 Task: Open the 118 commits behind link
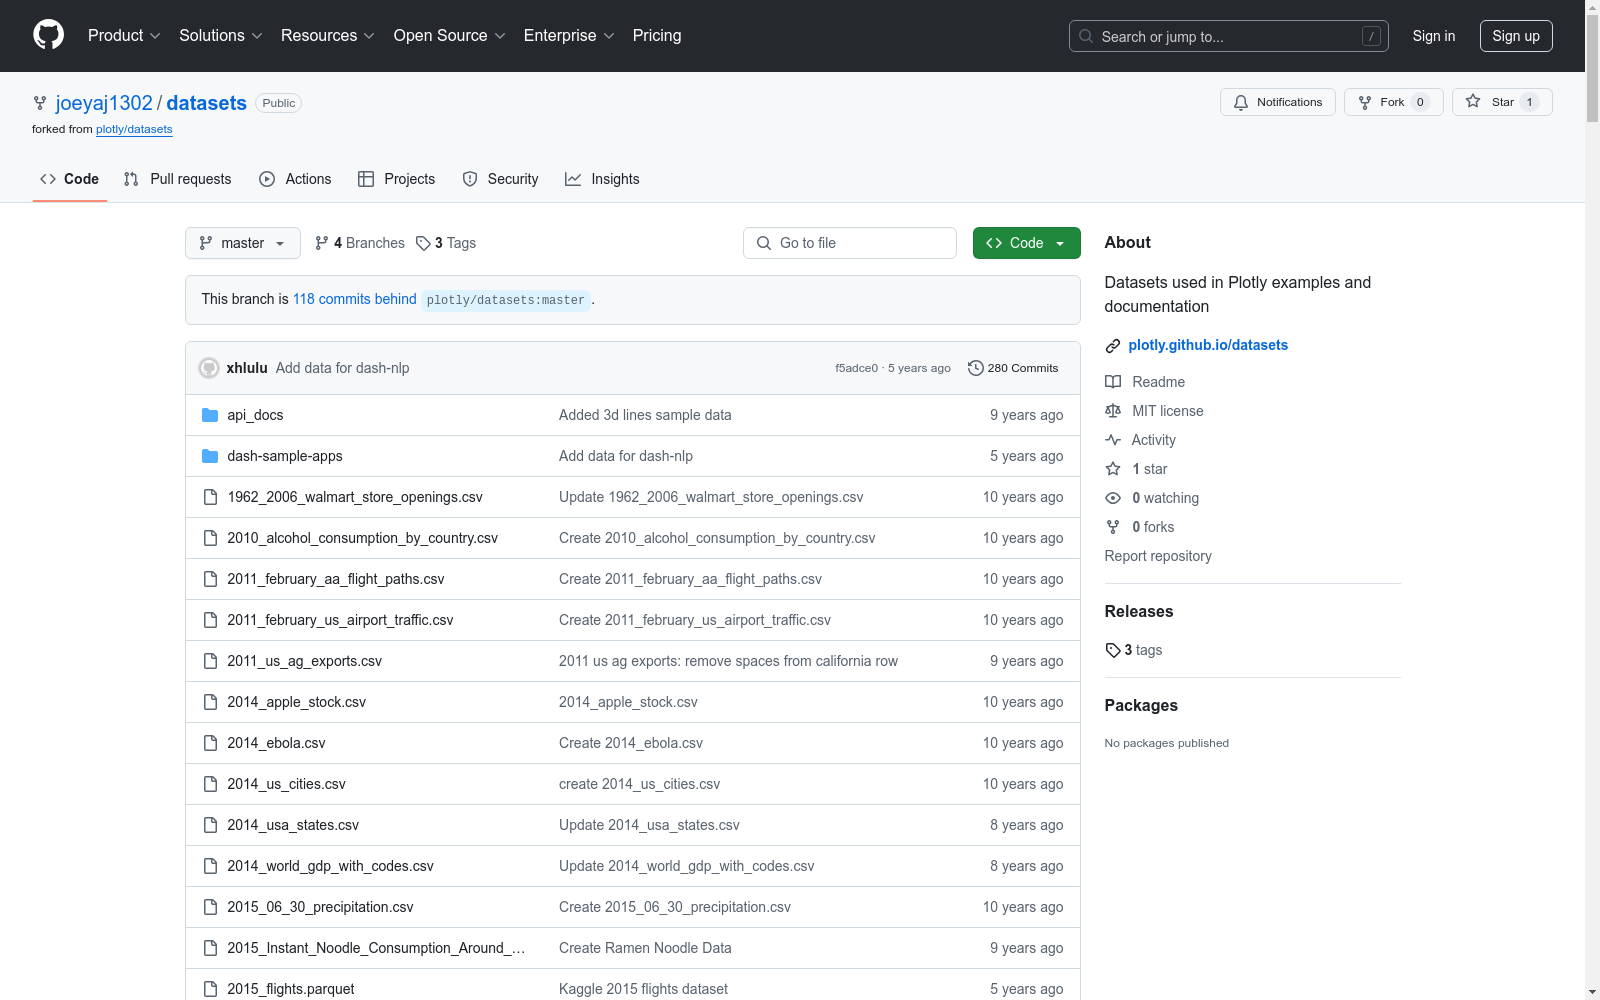point(354,299)
